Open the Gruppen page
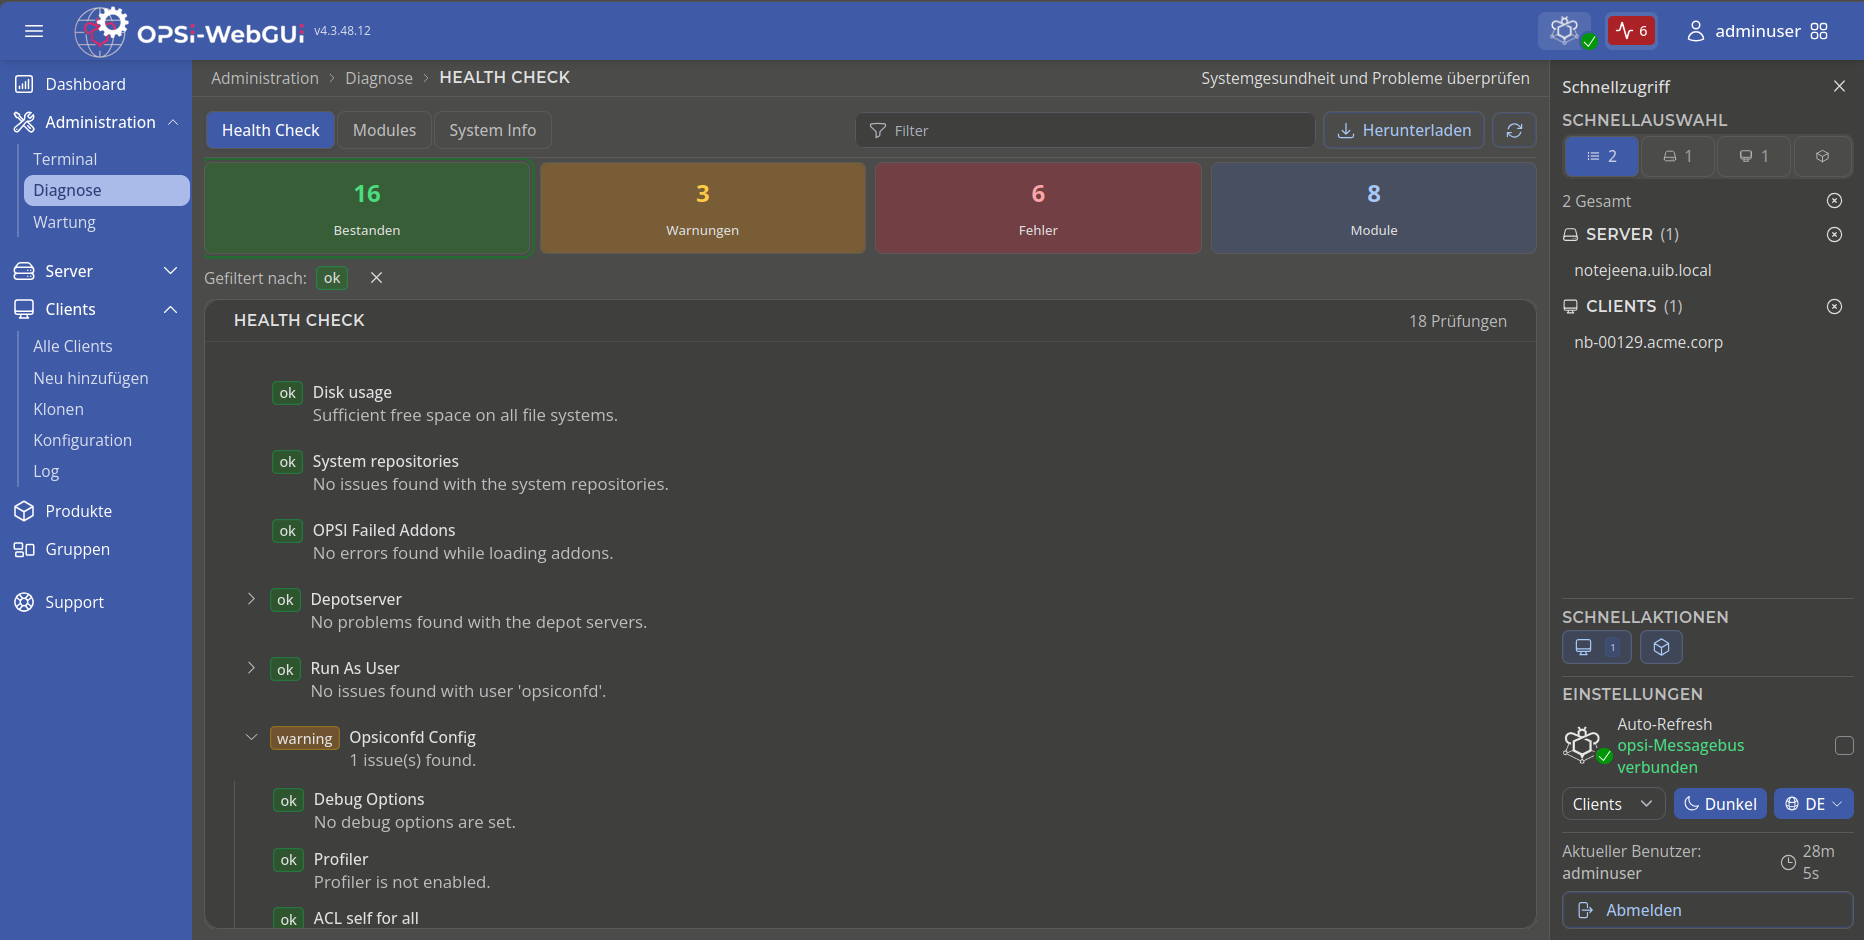1864x940 pixels. (77, 549)
